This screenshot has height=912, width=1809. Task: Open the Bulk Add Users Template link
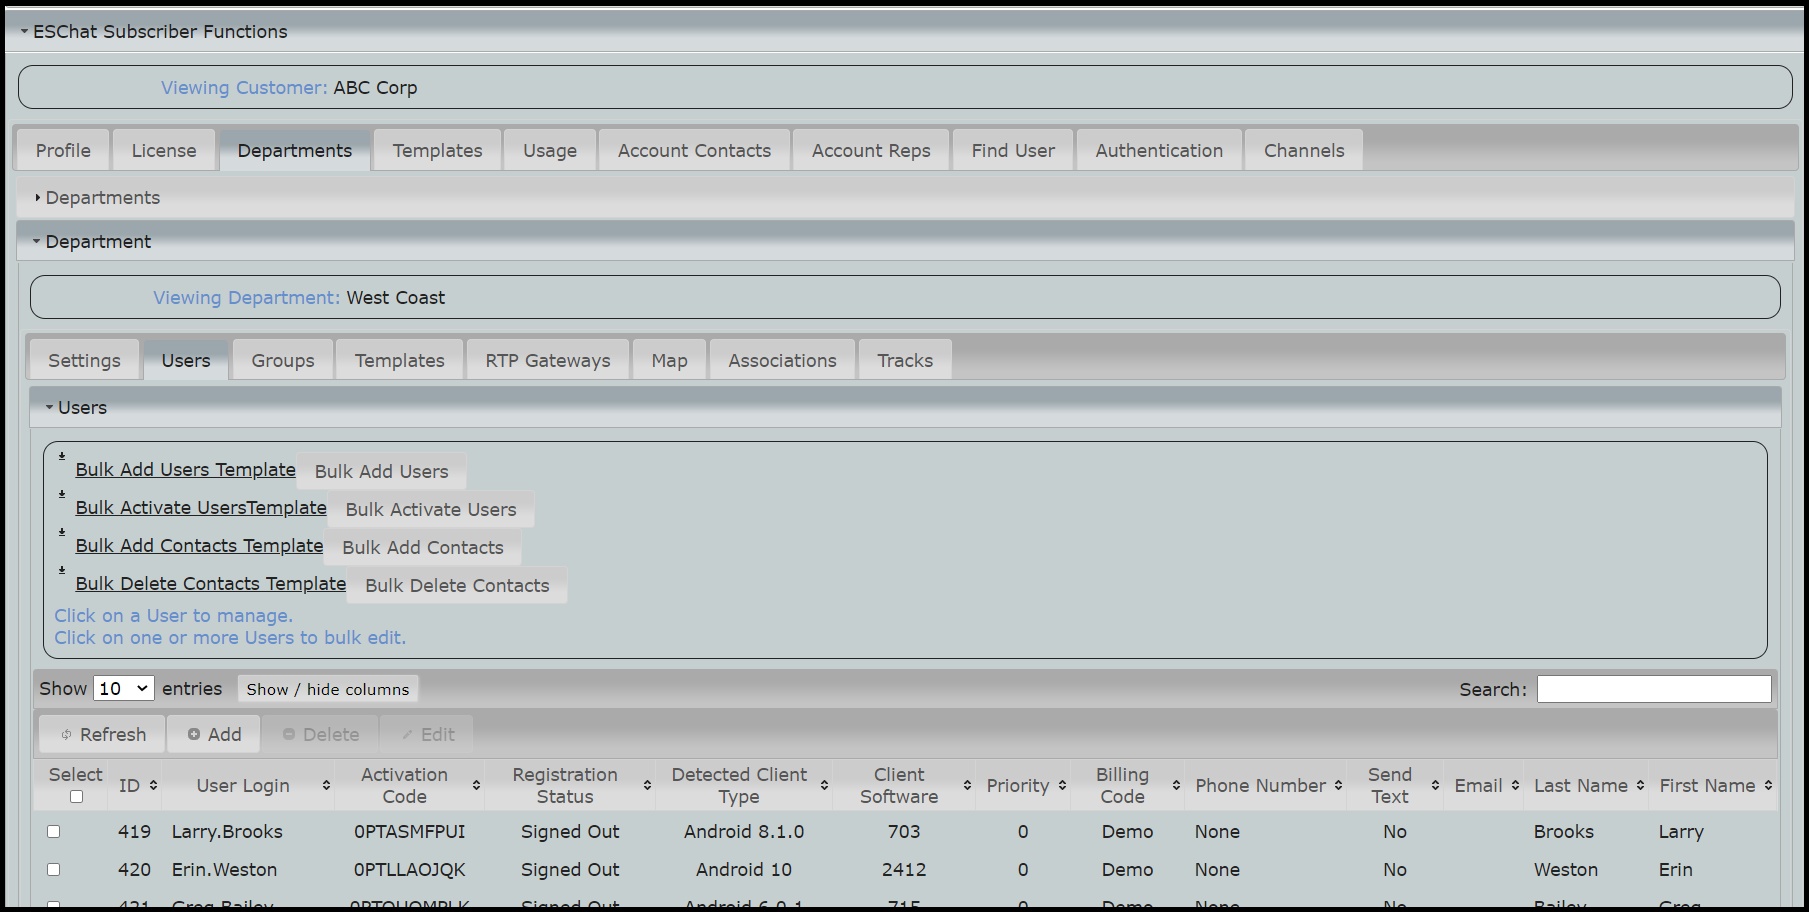[x=185, y=469]
